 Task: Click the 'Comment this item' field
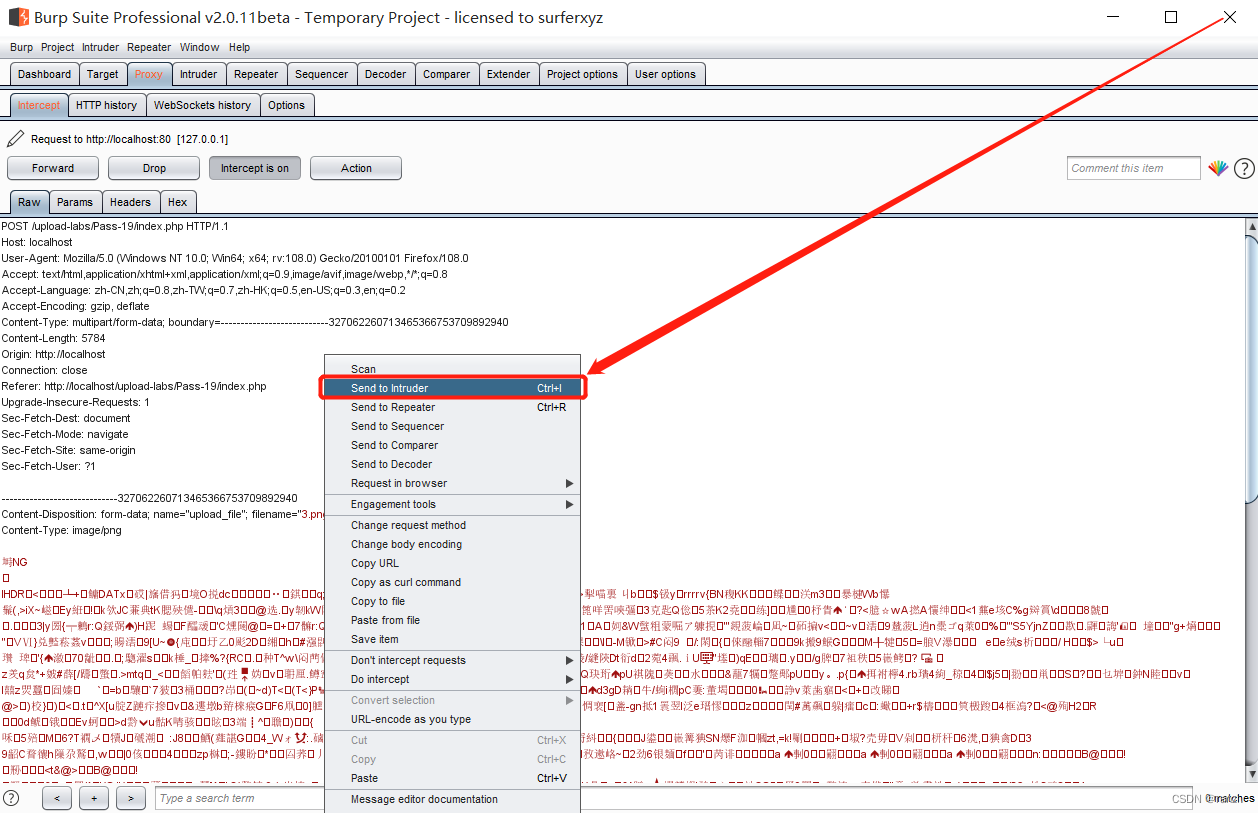[x=1133, y=168]
